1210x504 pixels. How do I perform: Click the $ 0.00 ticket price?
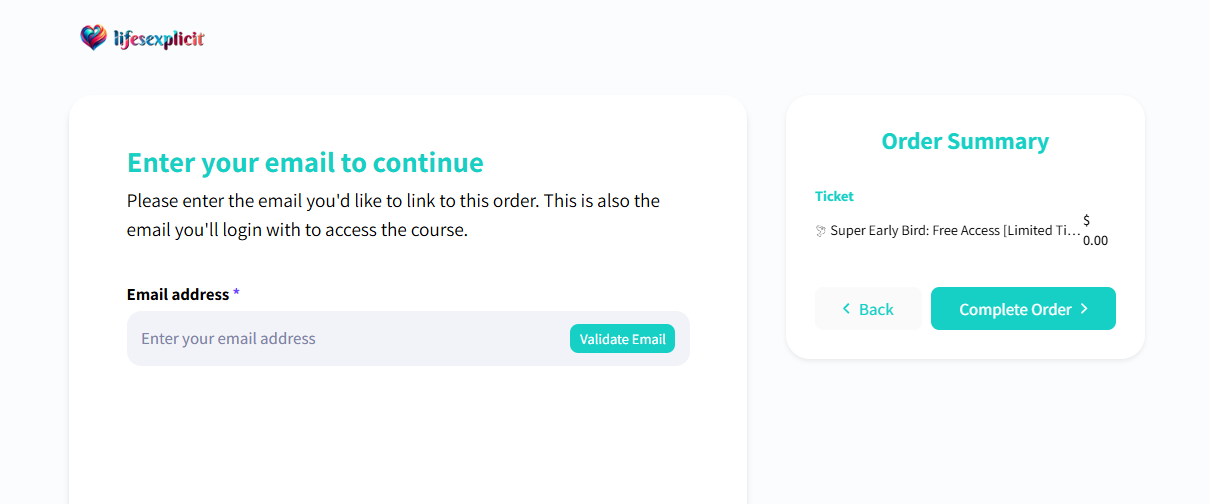(x=1095, y=230)
